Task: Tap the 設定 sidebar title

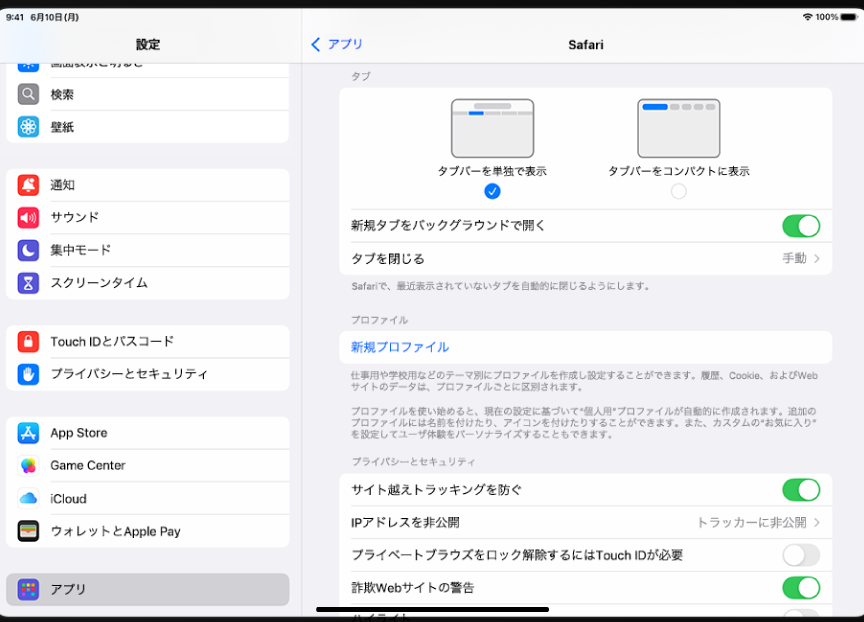Action: 148,45
